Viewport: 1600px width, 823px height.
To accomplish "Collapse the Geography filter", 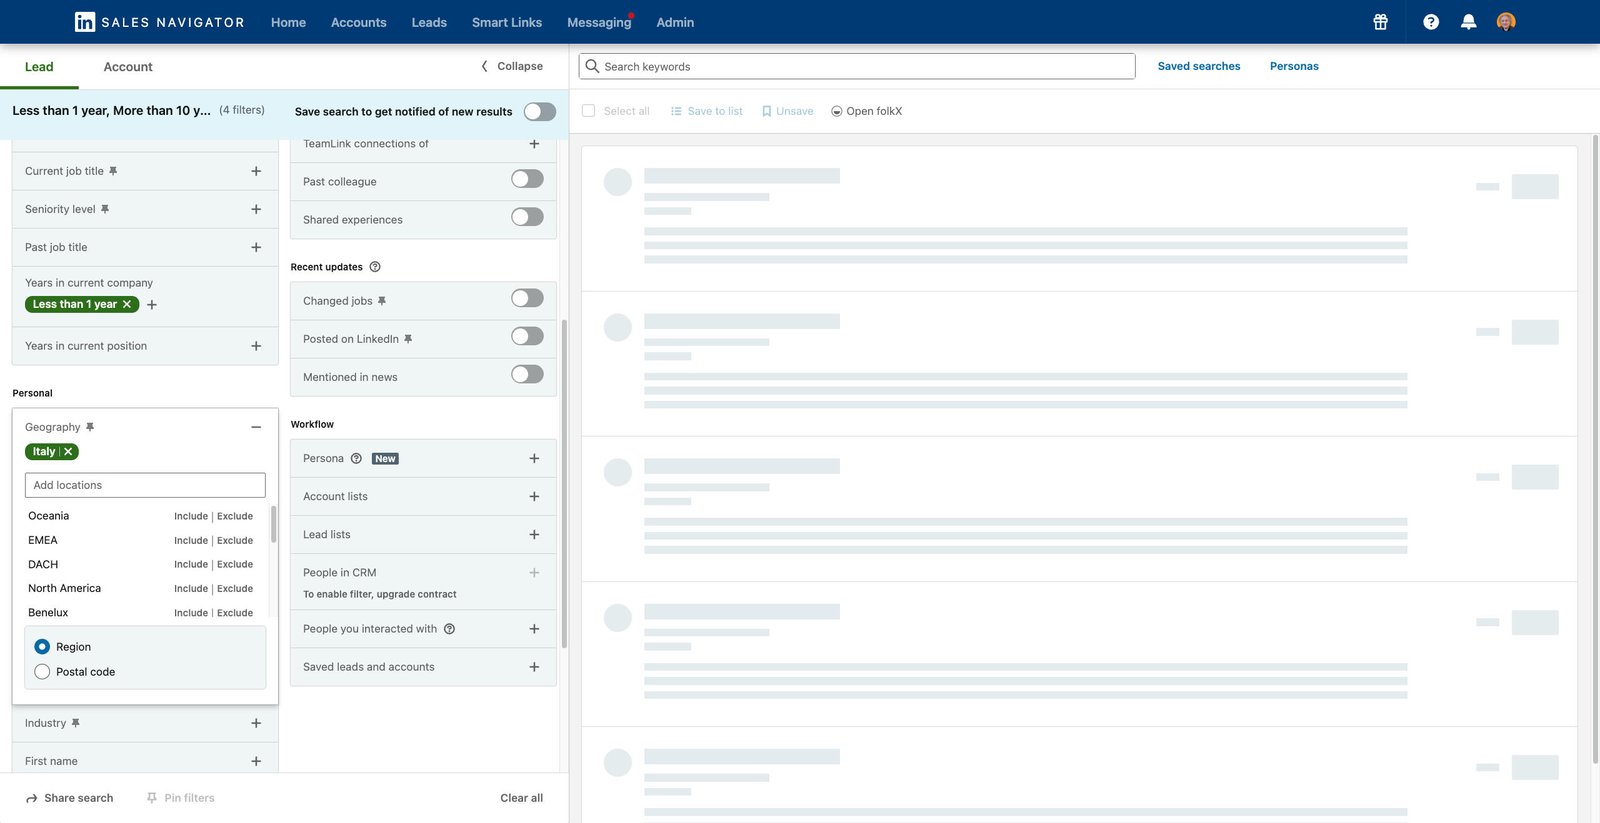I will (256, 427).
